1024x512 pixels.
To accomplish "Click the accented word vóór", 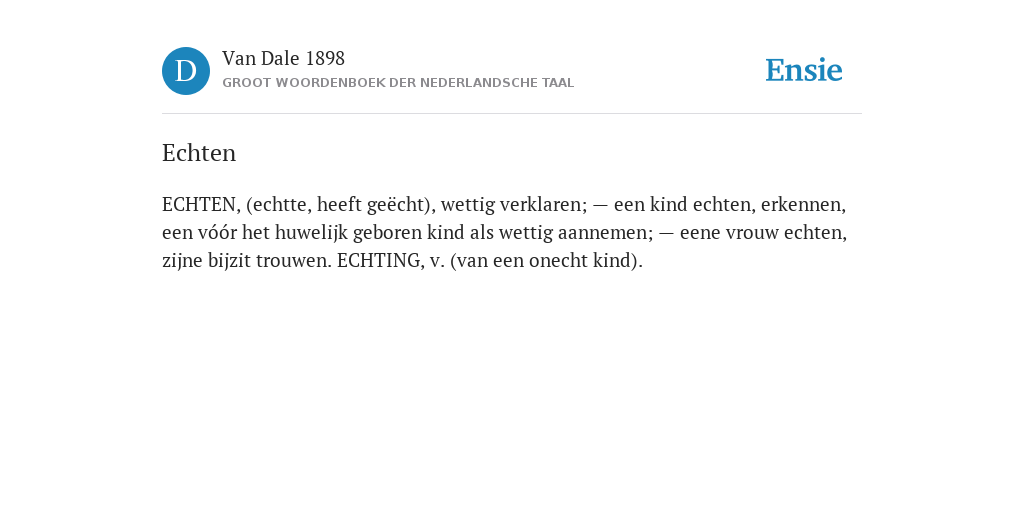I will click(x=217, y=233).
